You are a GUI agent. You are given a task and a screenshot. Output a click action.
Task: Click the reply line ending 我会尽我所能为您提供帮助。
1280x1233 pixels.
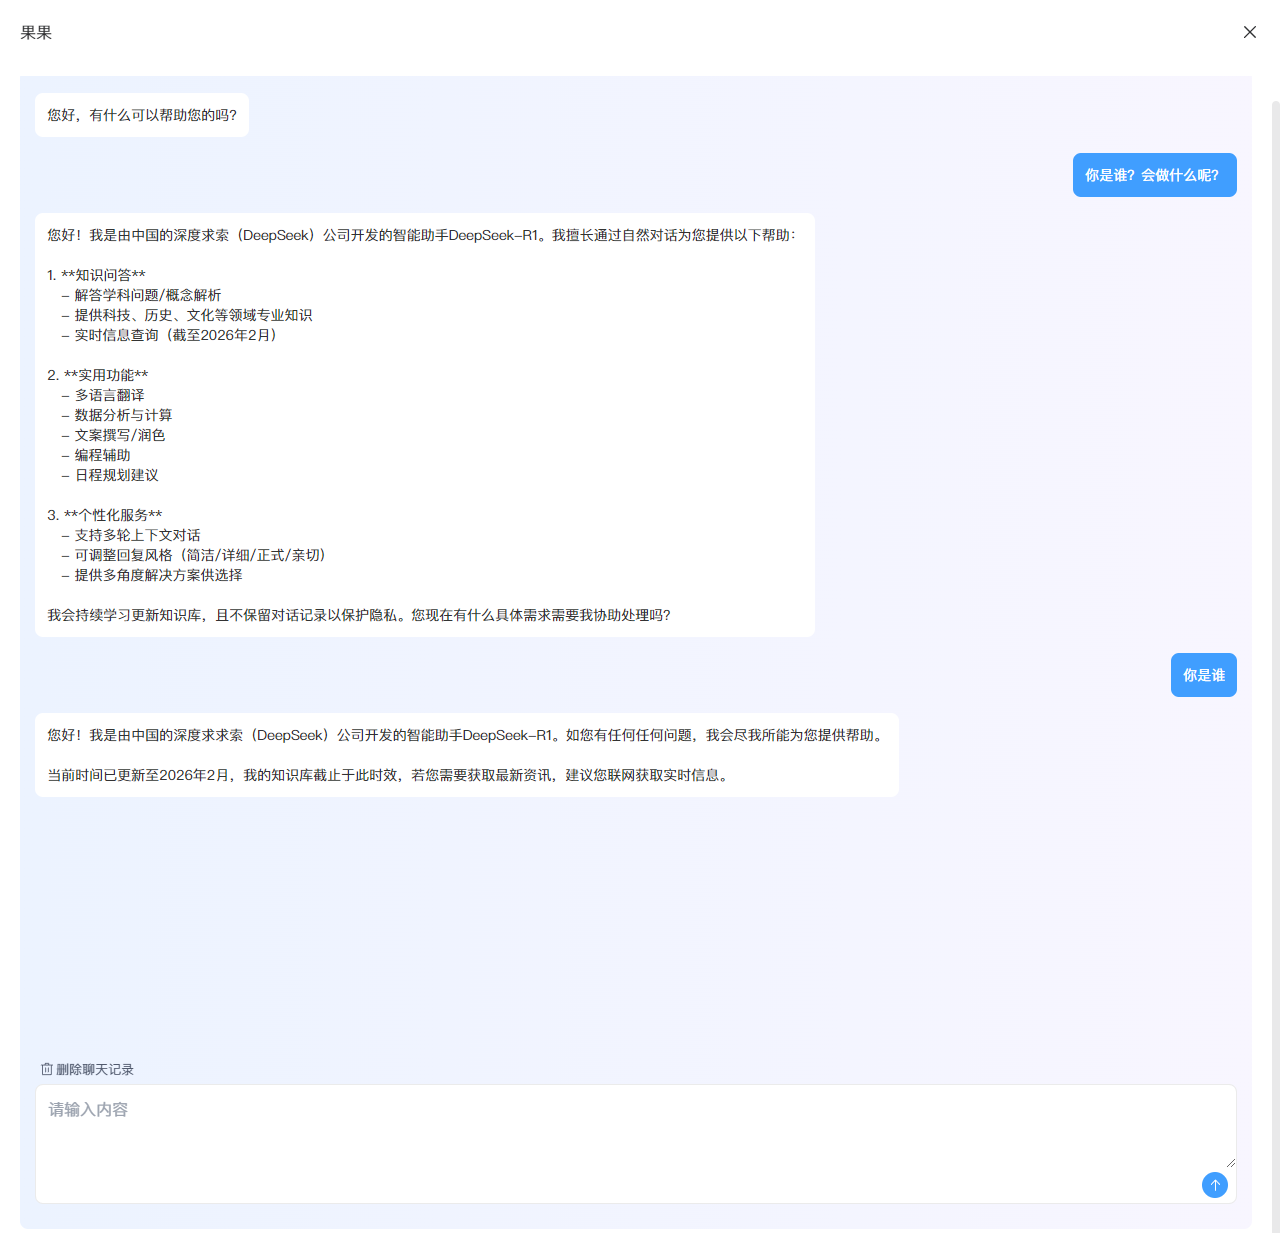coord(467,735)
